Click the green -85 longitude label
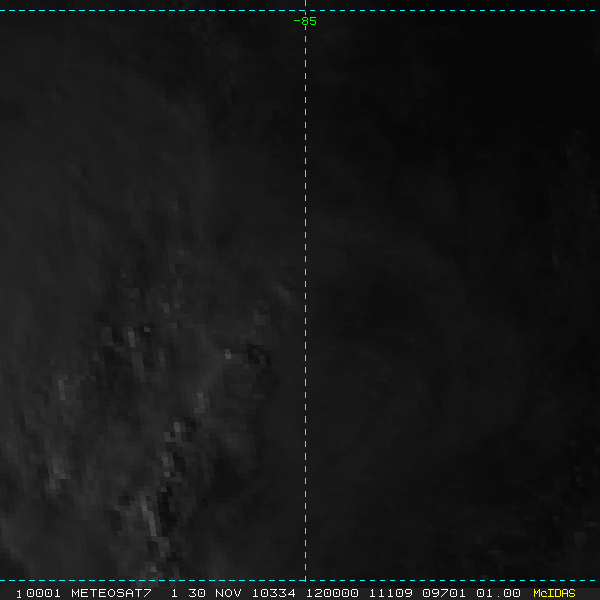Screen dimensions: 600x600 305,21
